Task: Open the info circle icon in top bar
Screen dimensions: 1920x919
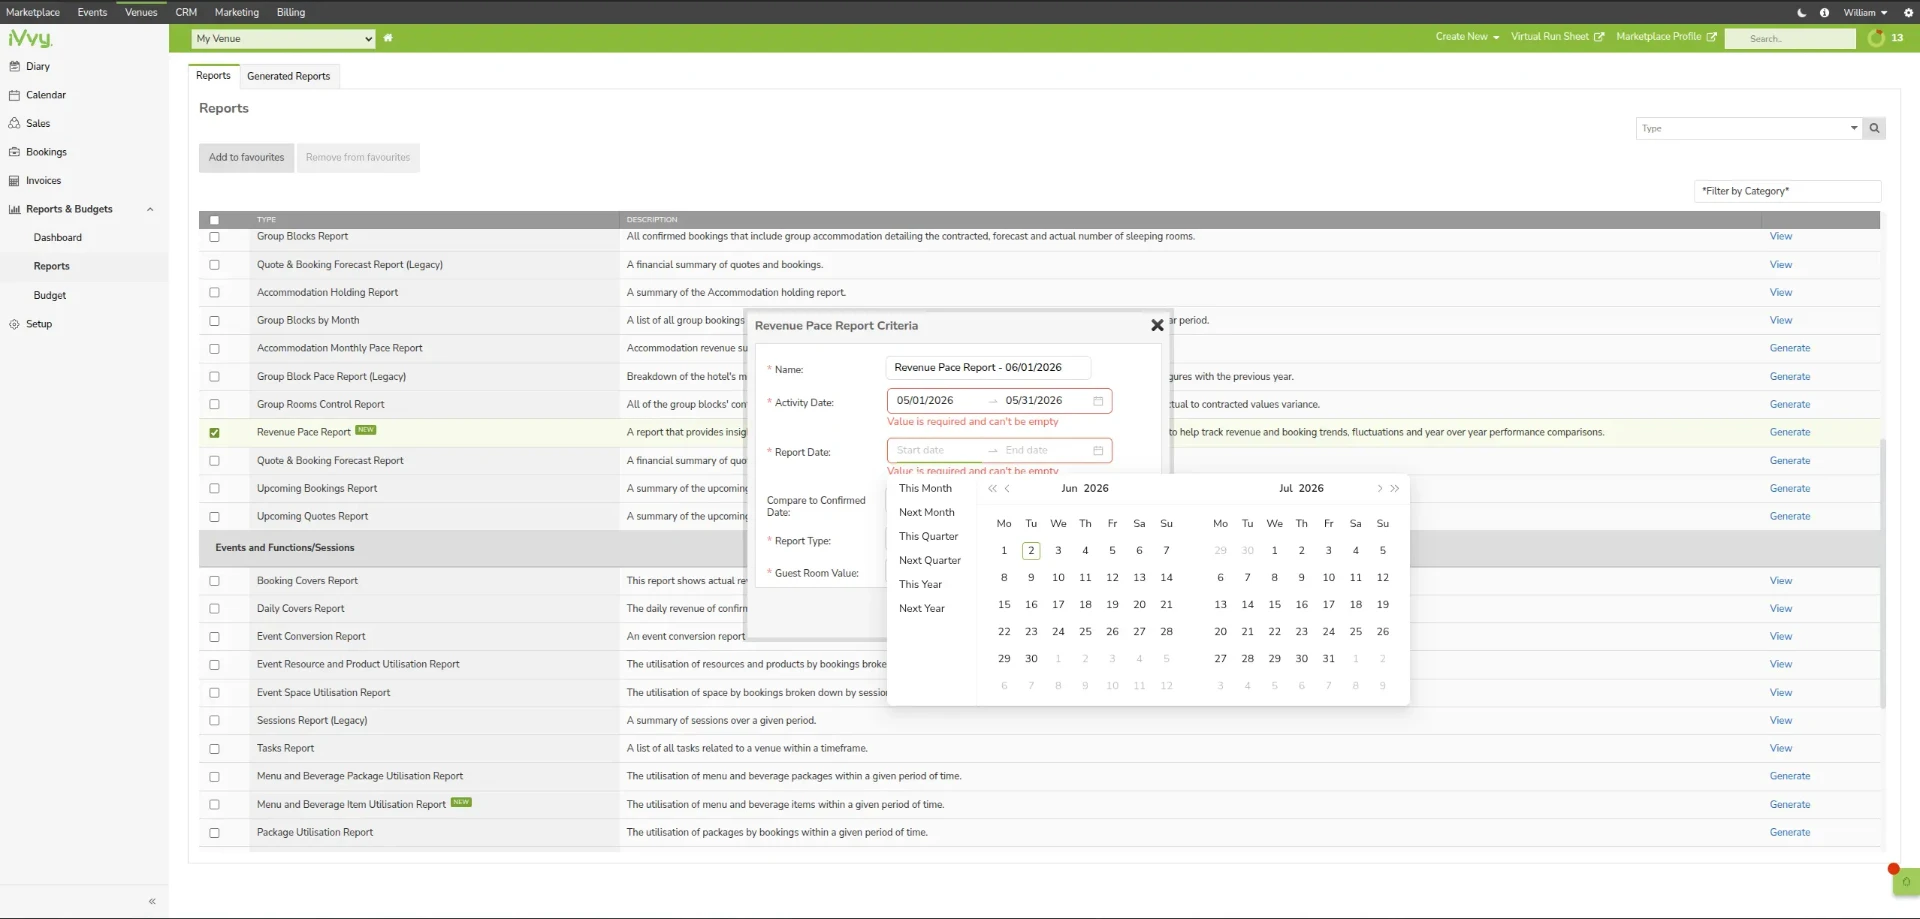Action: tap(1824, 12)
